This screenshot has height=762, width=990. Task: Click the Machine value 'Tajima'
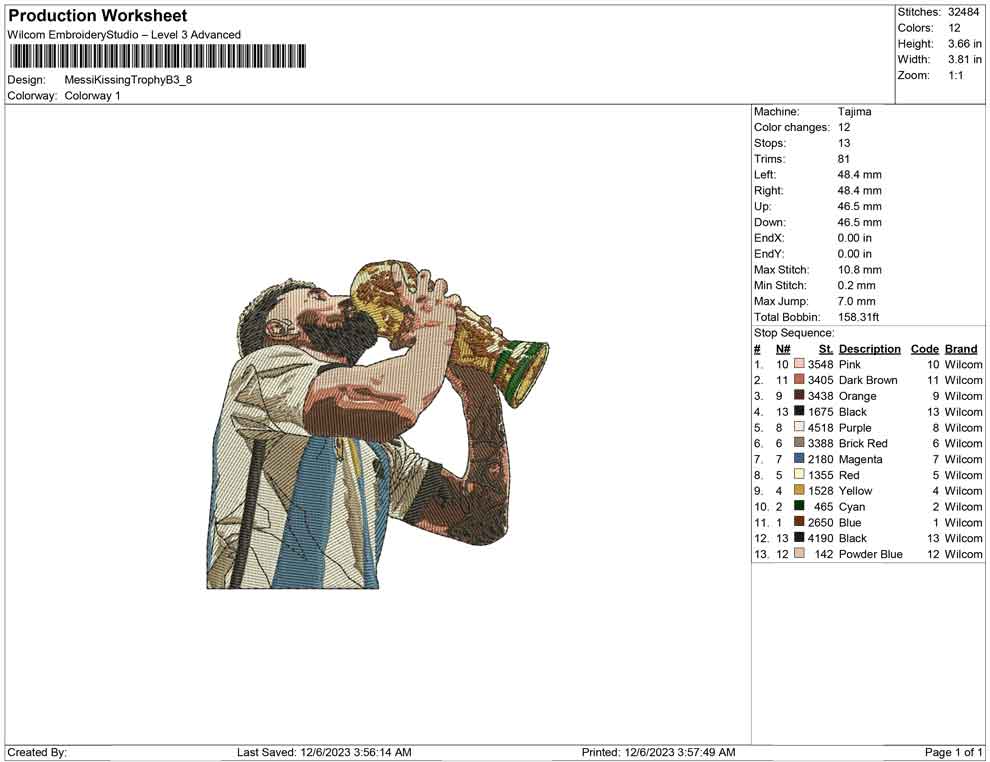click(x=854, y=112)
